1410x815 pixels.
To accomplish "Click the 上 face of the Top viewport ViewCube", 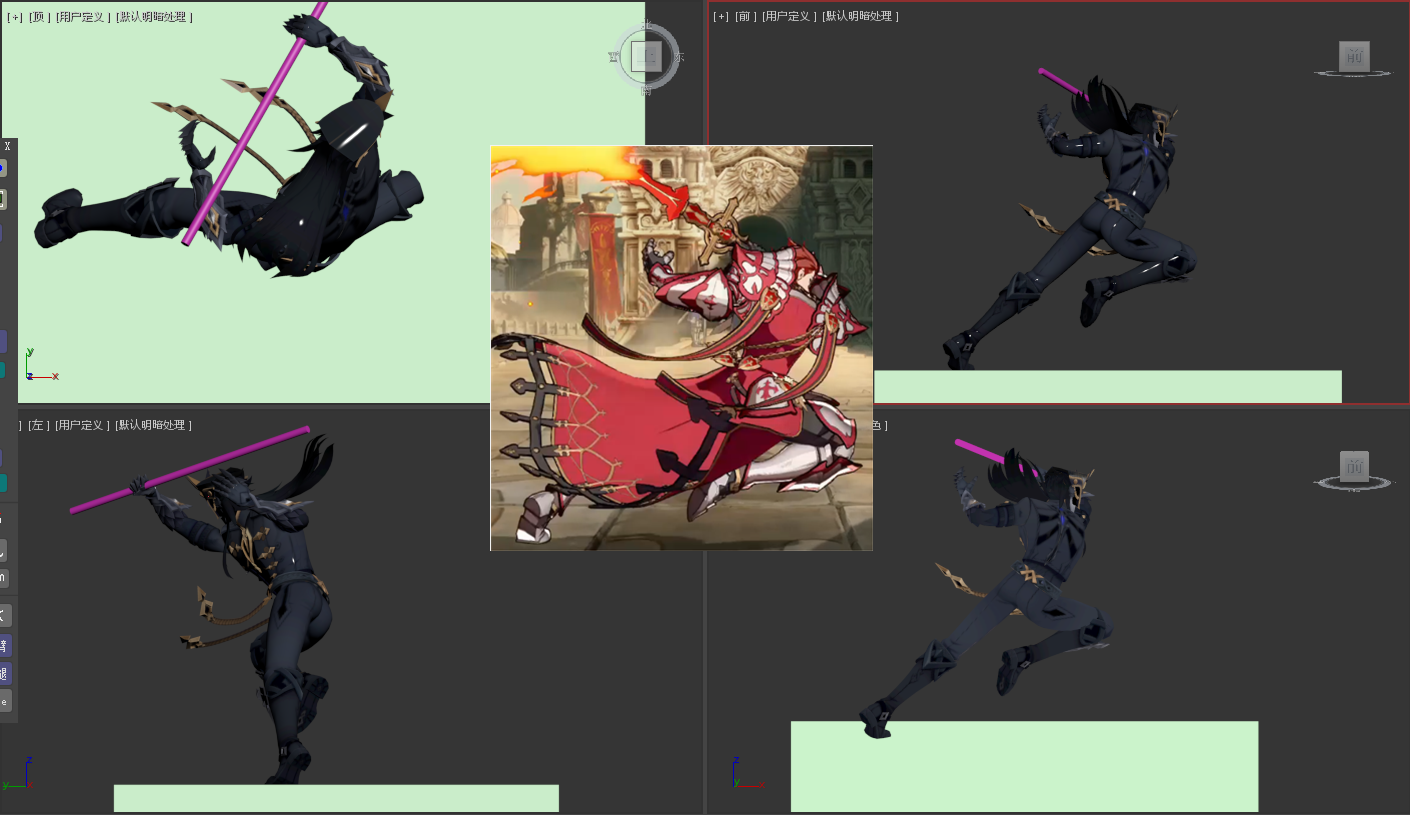I will [x=647, y=57].
